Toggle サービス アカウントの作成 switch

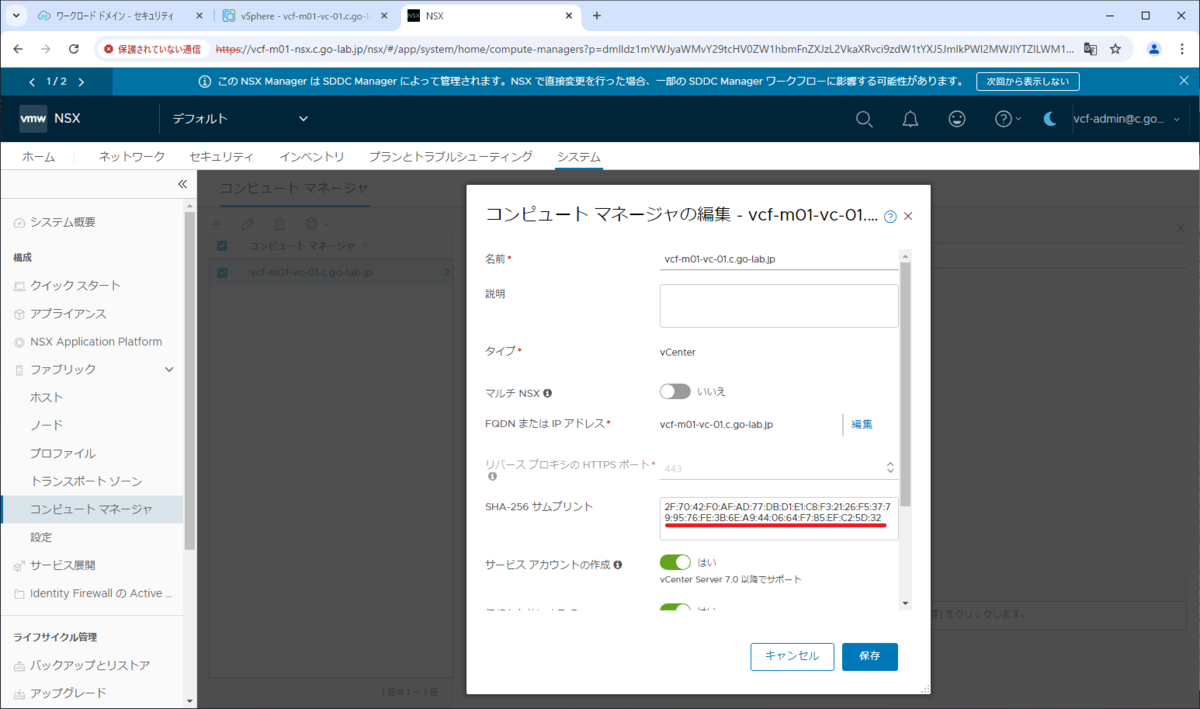click(675, 563)
